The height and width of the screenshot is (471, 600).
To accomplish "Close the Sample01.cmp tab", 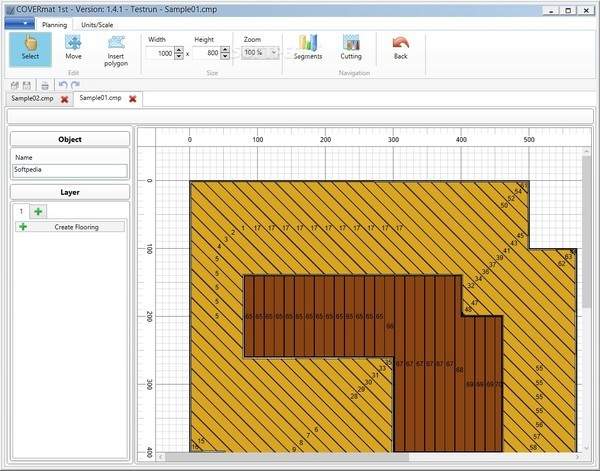I will 132,99.
